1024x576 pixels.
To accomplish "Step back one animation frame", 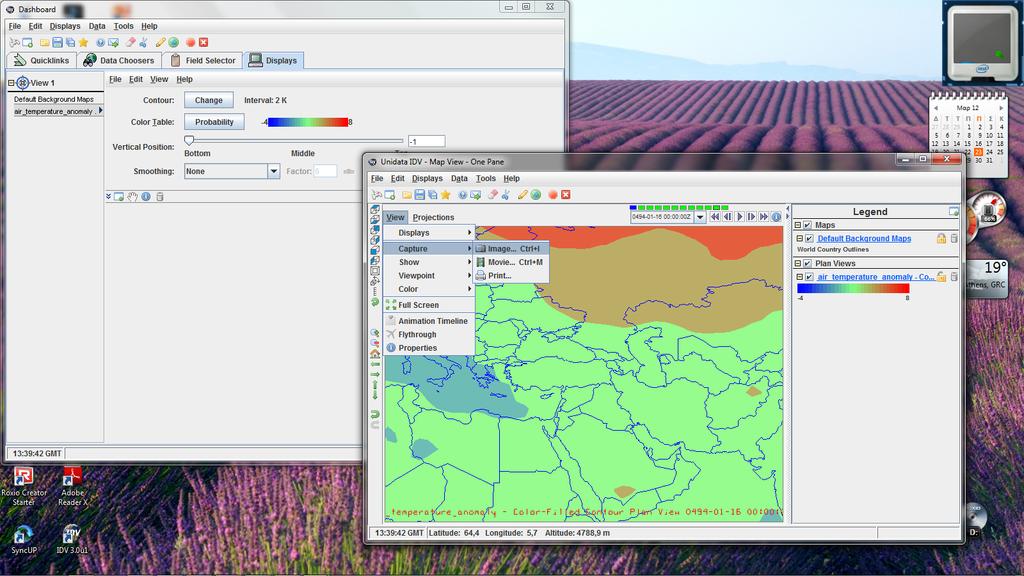I will (727, 217).
